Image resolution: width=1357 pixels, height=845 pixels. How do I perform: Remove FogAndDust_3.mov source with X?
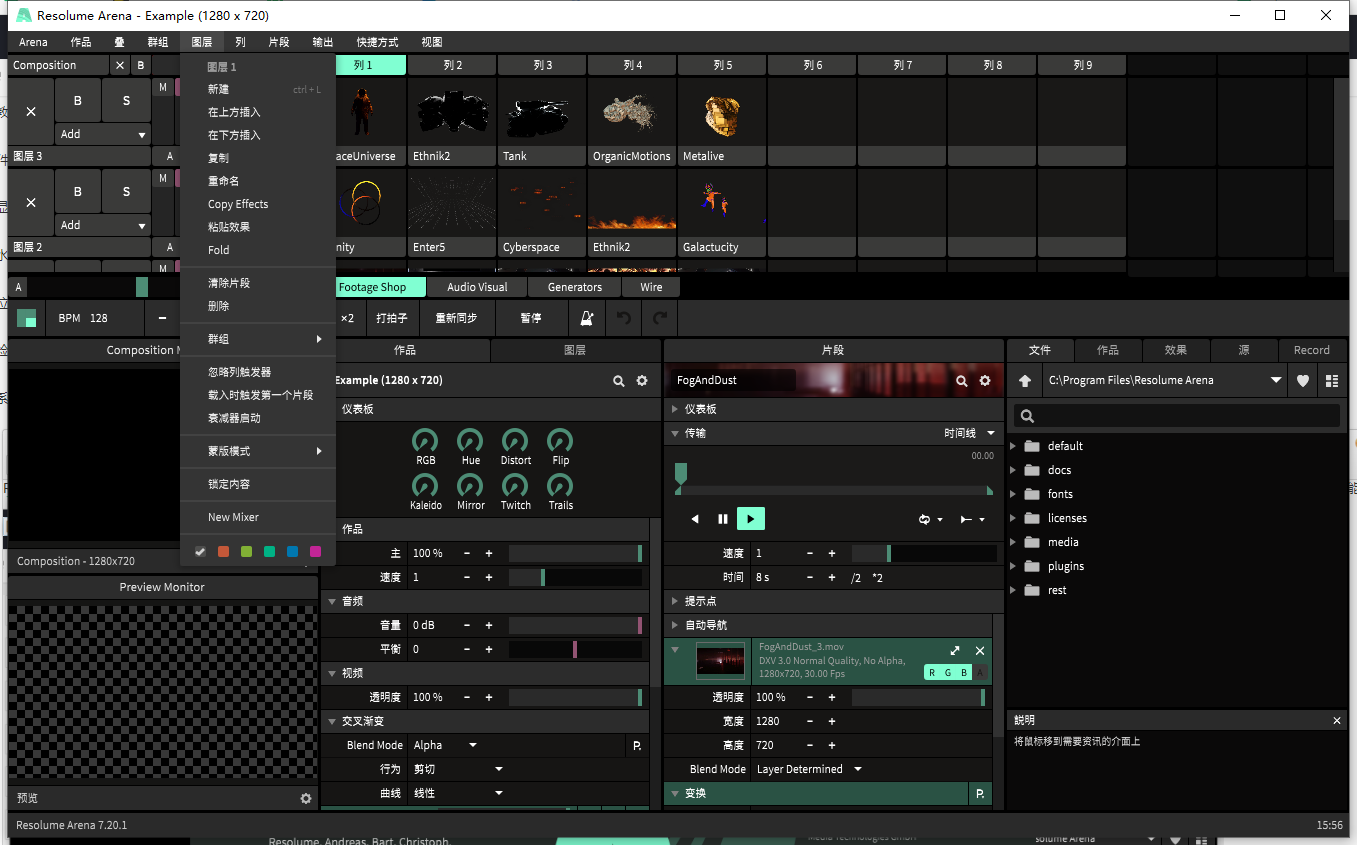pos(980,651)
